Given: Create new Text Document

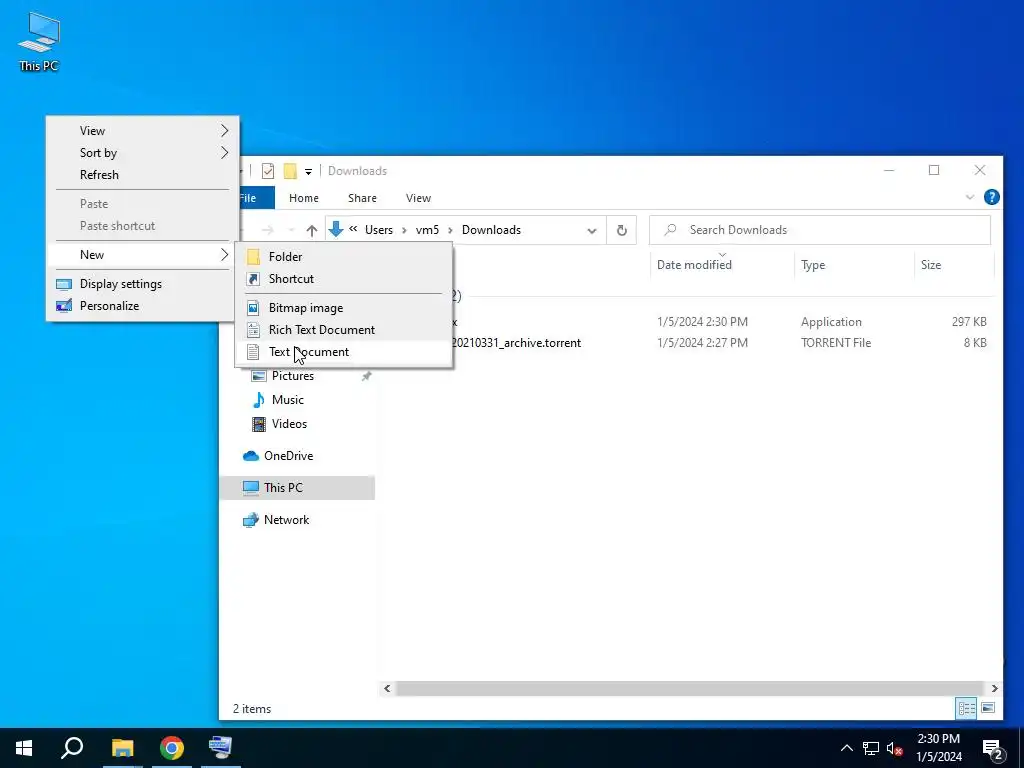Looking at the screenshot, I should coord(344,352).
